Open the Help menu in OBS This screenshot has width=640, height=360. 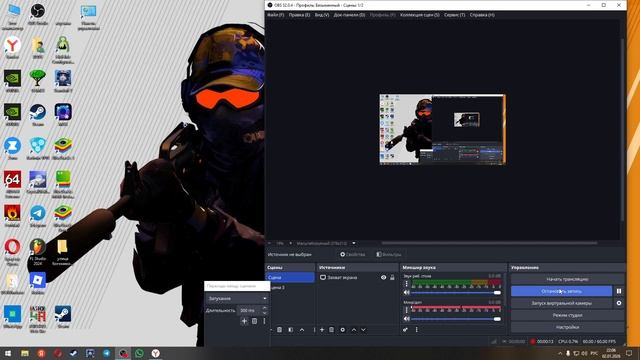(x=482, y=15)
